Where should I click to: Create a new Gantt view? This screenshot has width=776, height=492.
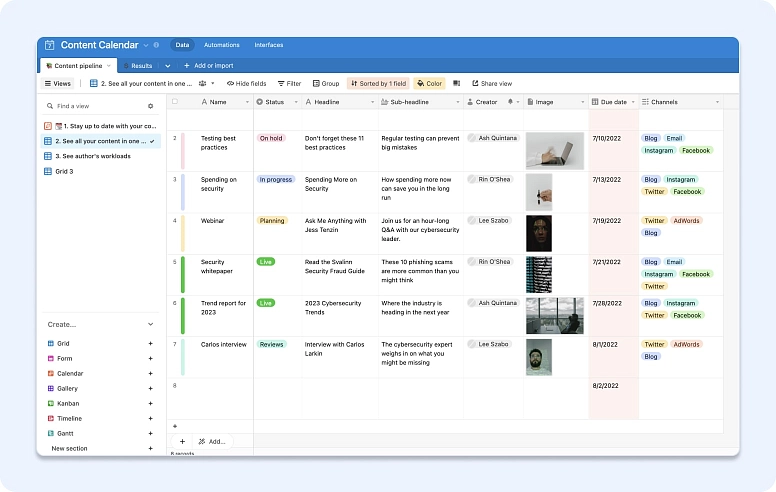click(150, 434)
